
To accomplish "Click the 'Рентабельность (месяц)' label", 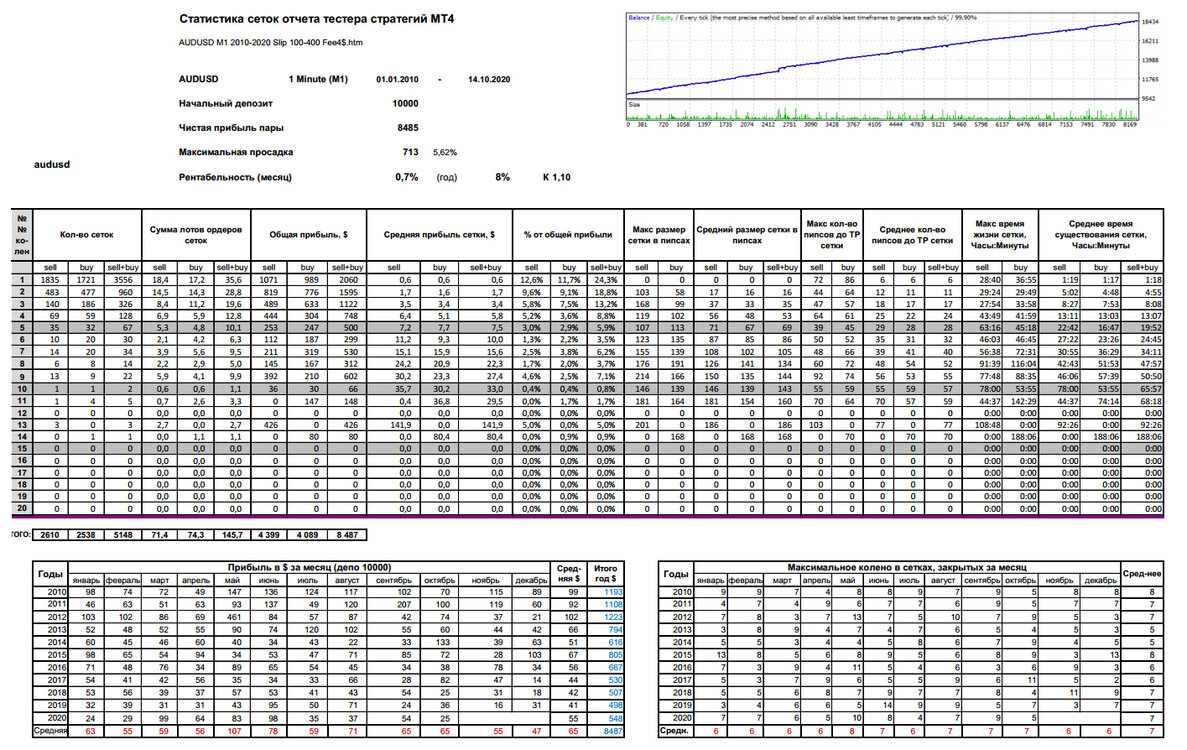I will pos(235,177).
